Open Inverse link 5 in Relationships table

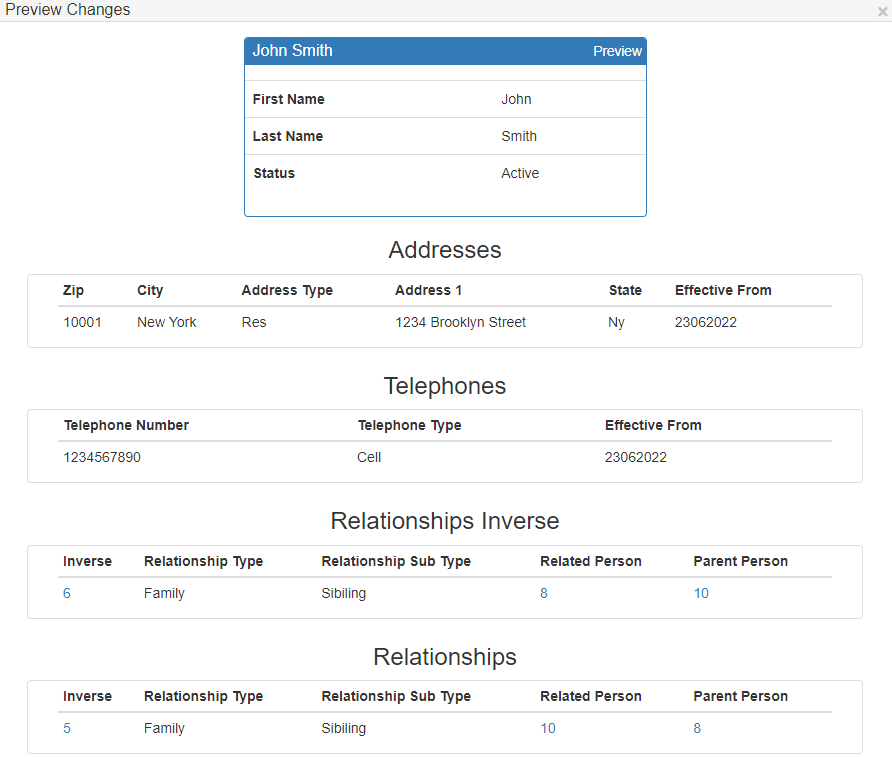point(67,728)
